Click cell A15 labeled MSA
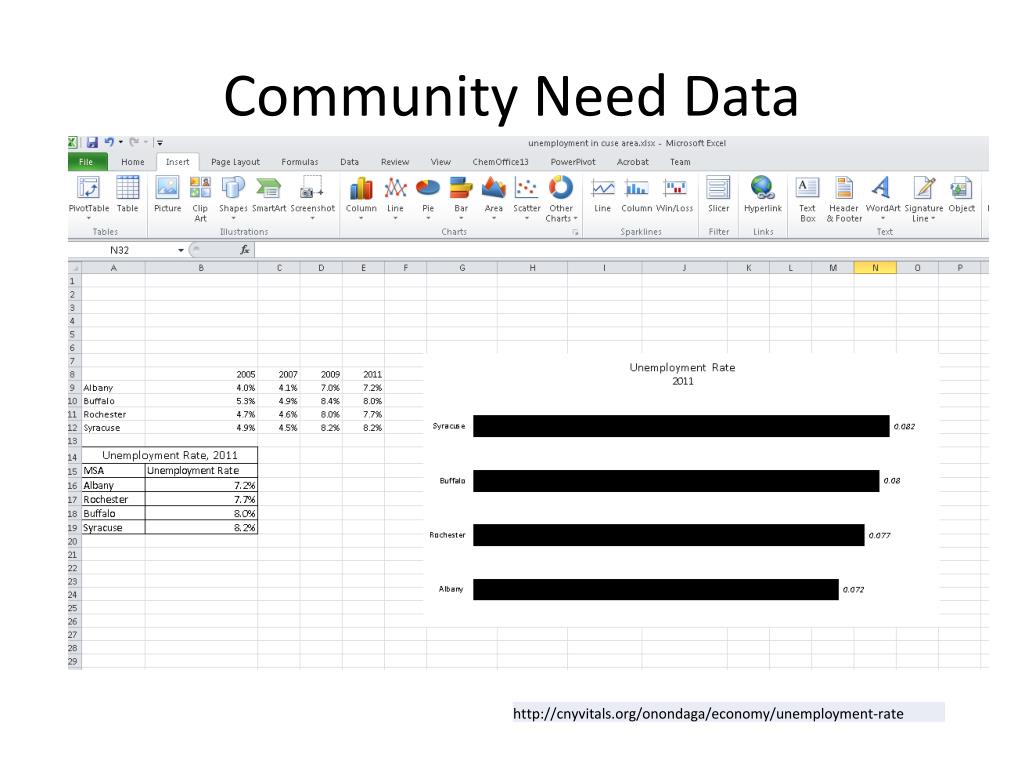This screenshot has height=768, width=1024. tap(114, 470)
